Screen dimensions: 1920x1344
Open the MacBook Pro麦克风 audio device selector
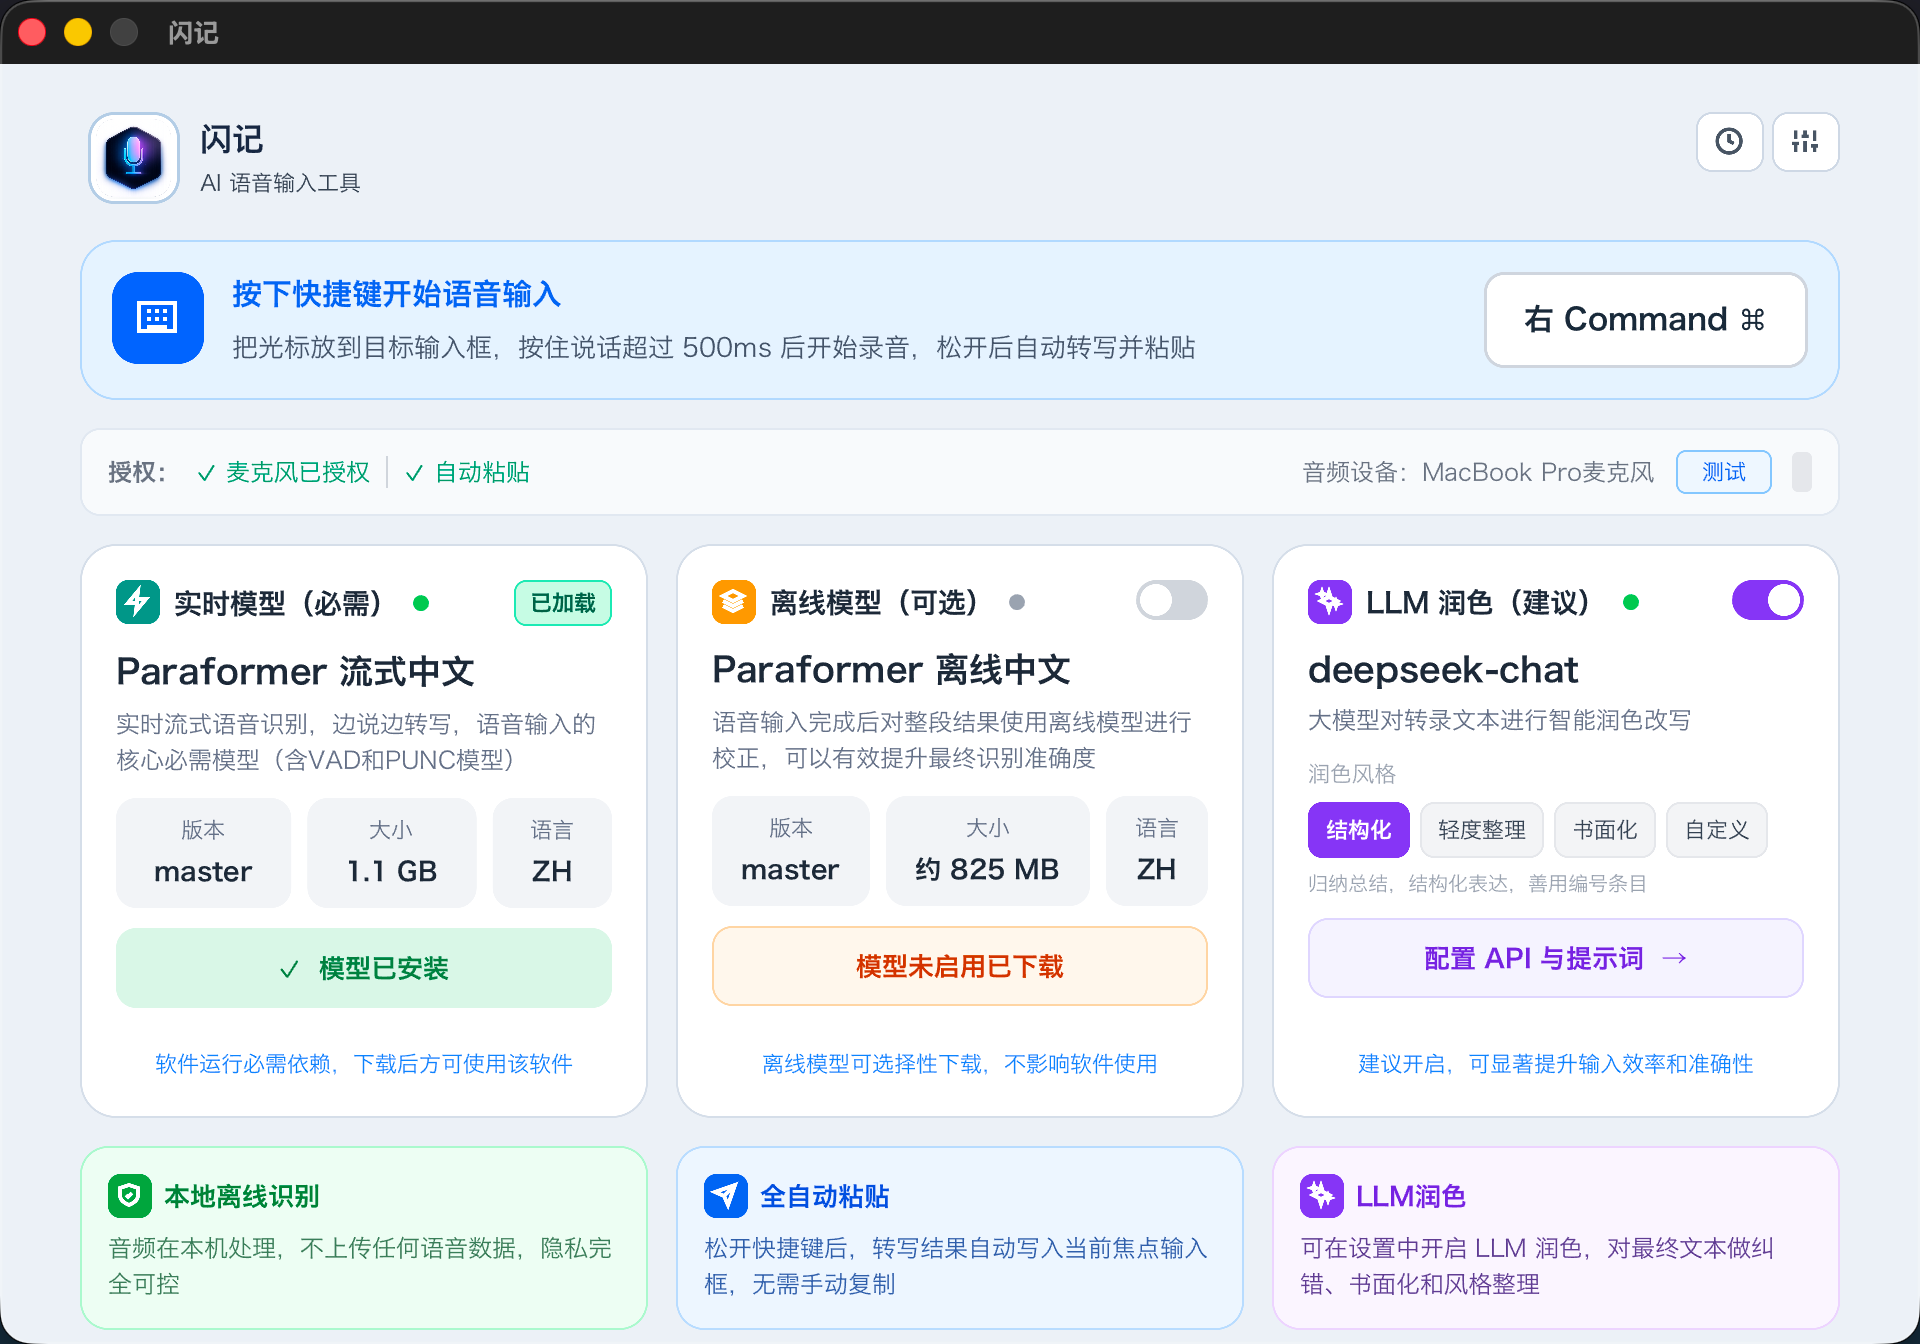point(1537,472)
